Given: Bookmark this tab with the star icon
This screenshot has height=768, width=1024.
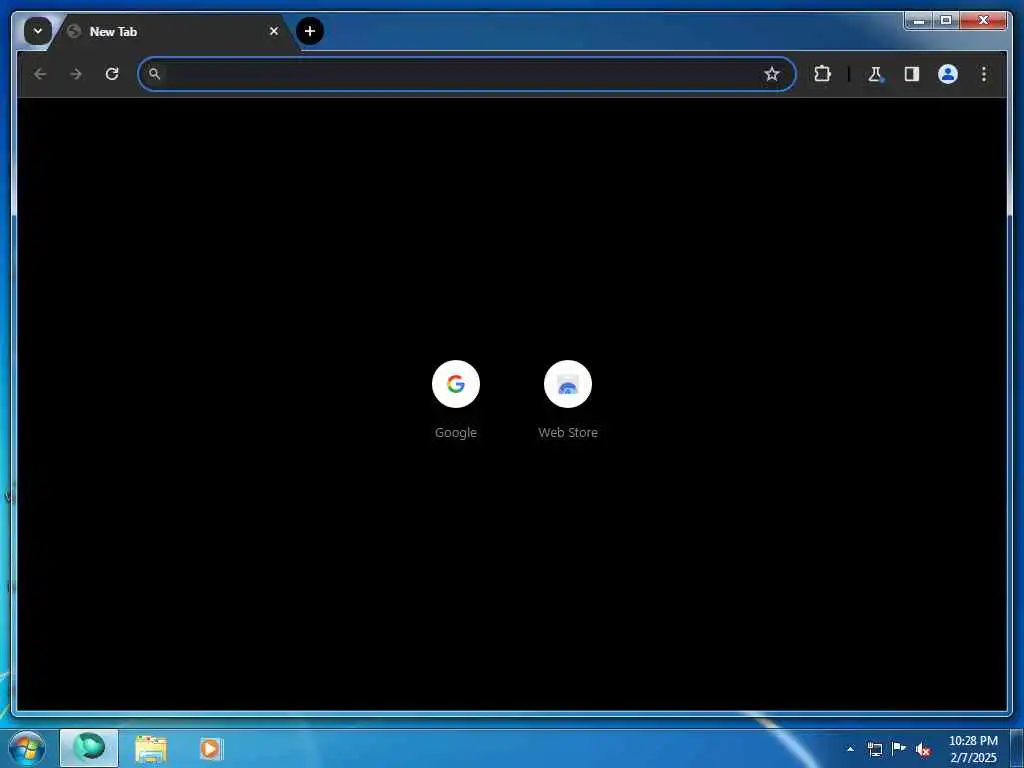Looking at the screenshot, I should 772,74.
